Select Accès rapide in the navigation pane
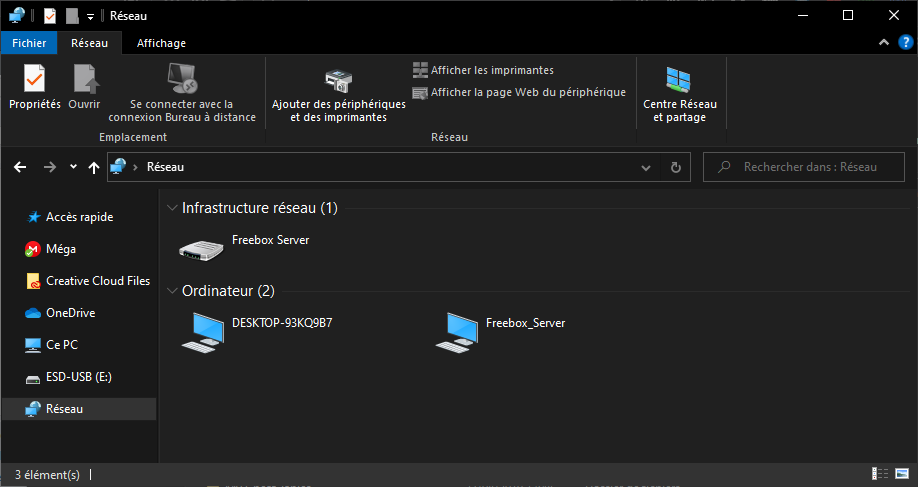Viewport: 918px width, 487px height. point(78,217)
